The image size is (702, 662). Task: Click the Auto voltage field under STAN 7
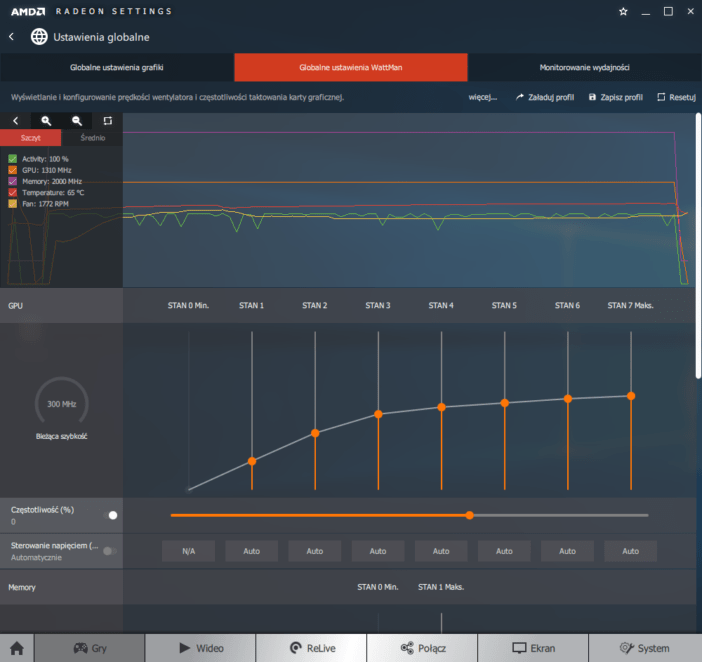(630, 551)
